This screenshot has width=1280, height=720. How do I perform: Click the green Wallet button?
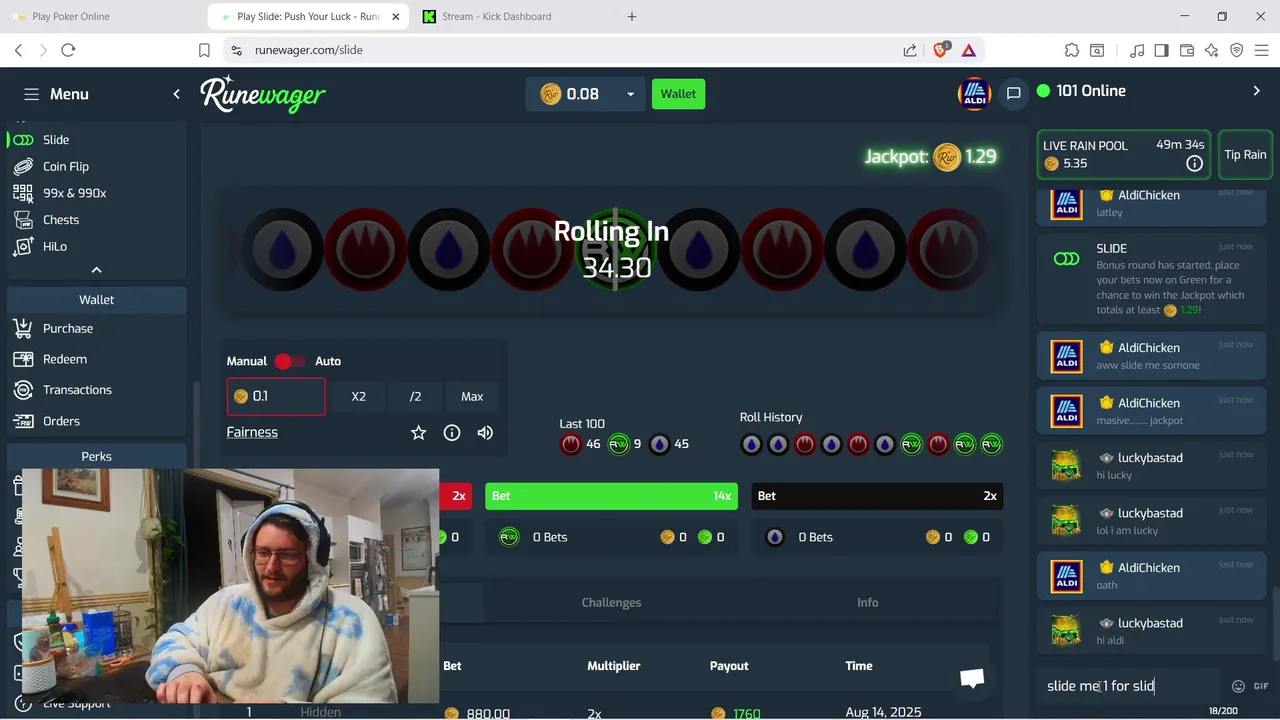pos(678,94)
